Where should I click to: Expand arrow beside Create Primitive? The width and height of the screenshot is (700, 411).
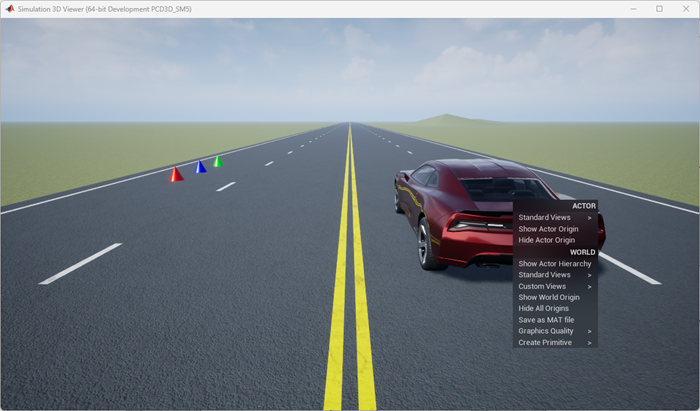click(x=589, y=343)
